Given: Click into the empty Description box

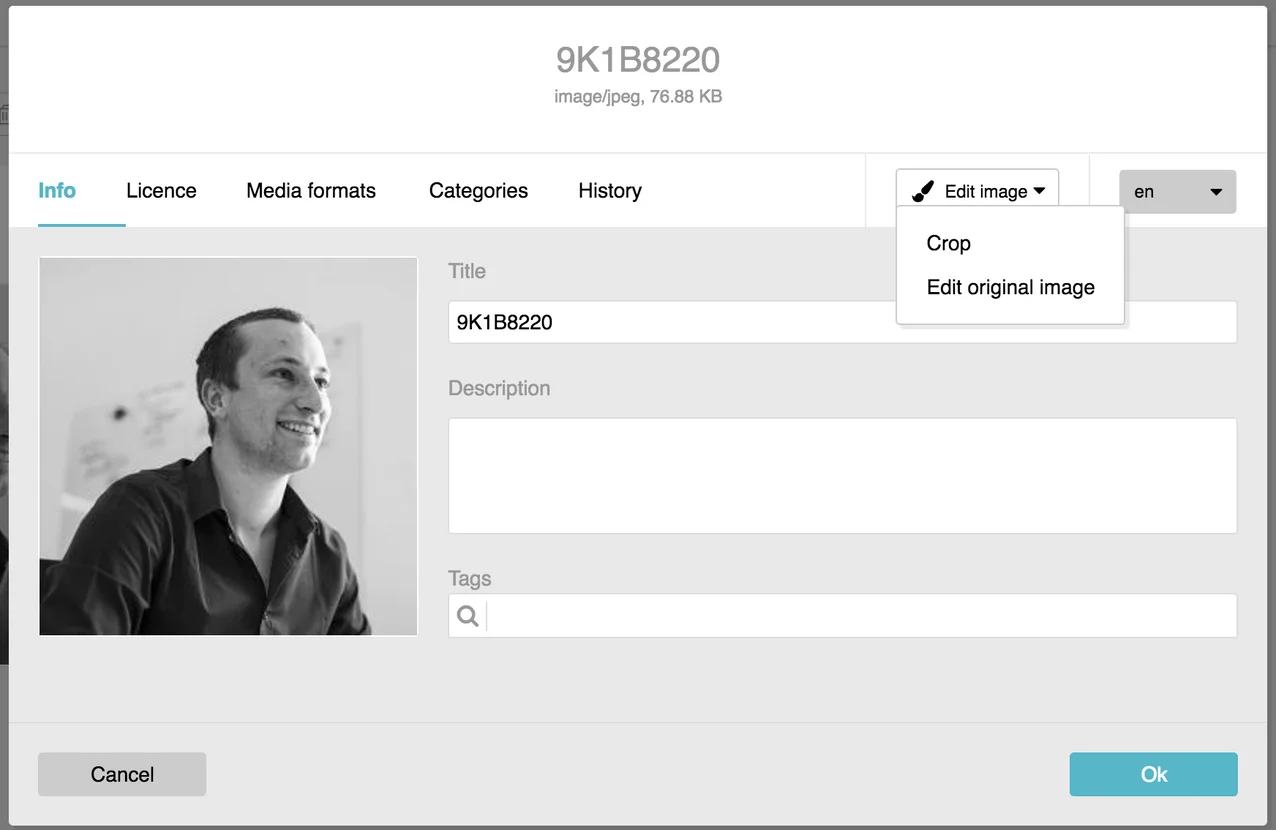Looking at the screenshot, I should pyautogui.click(x=842, y=476).
